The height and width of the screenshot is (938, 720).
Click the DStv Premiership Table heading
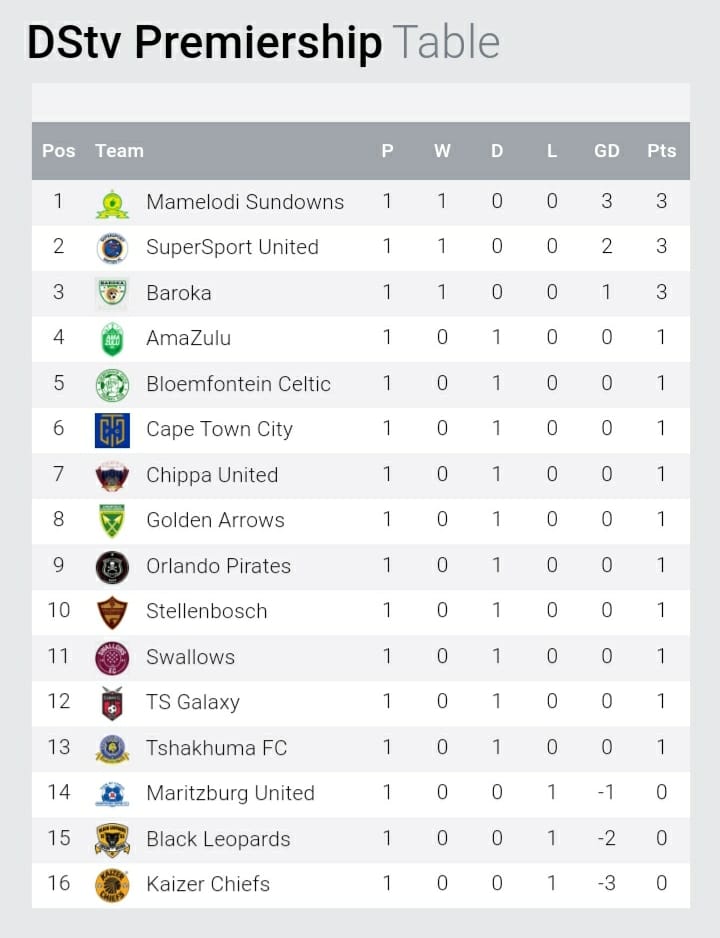click(263, 42)
